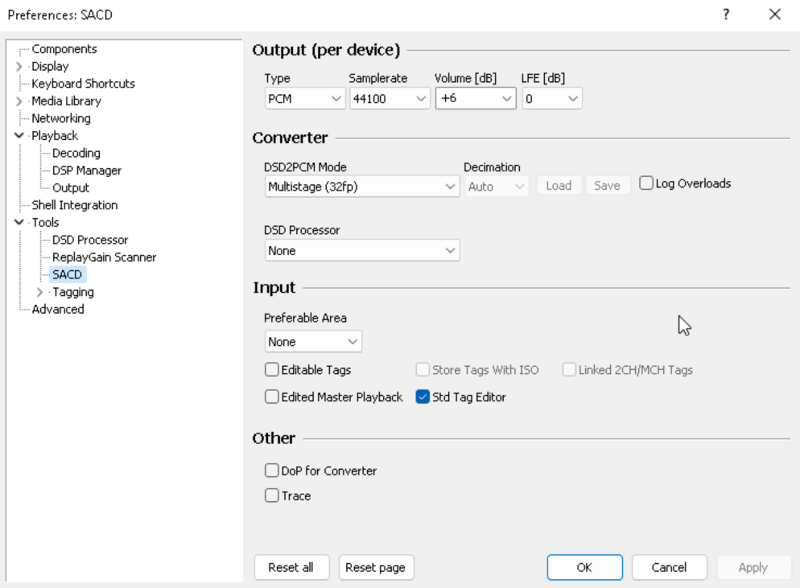Viewport: 800px width, 588px height.
Task: Select the Advanced preferences page
Action: [56, 308]
